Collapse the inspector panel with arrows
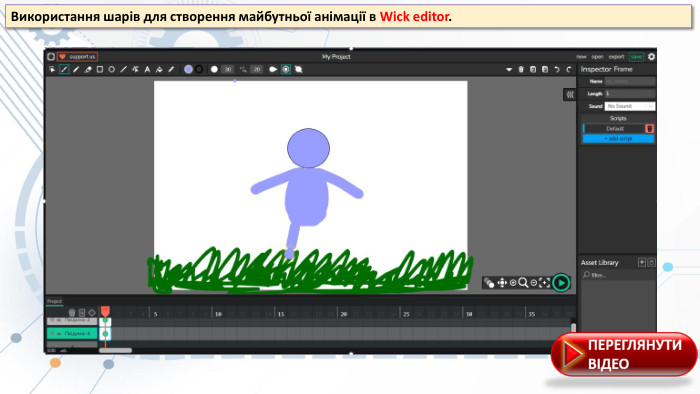 coord(570,95)
